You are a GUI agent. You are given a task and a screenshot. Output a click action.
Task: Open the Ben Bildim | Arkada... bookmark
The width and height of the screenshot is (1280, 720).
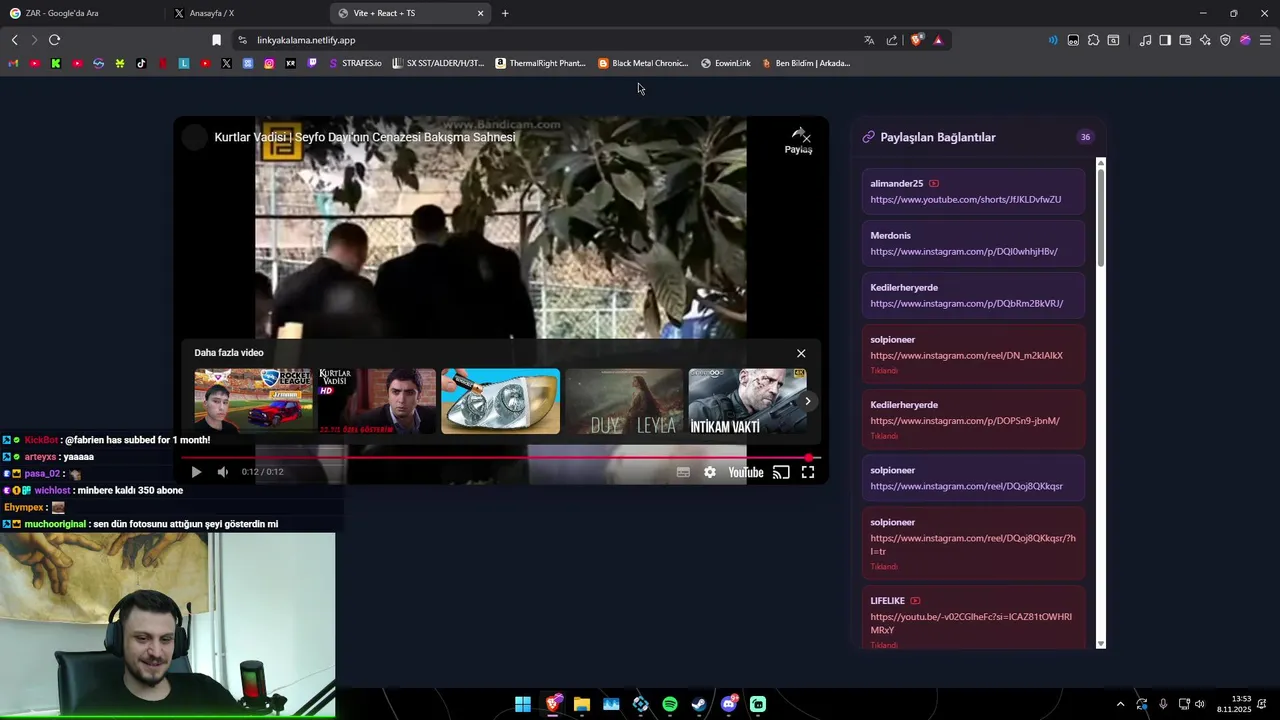(x=806, y=63)
